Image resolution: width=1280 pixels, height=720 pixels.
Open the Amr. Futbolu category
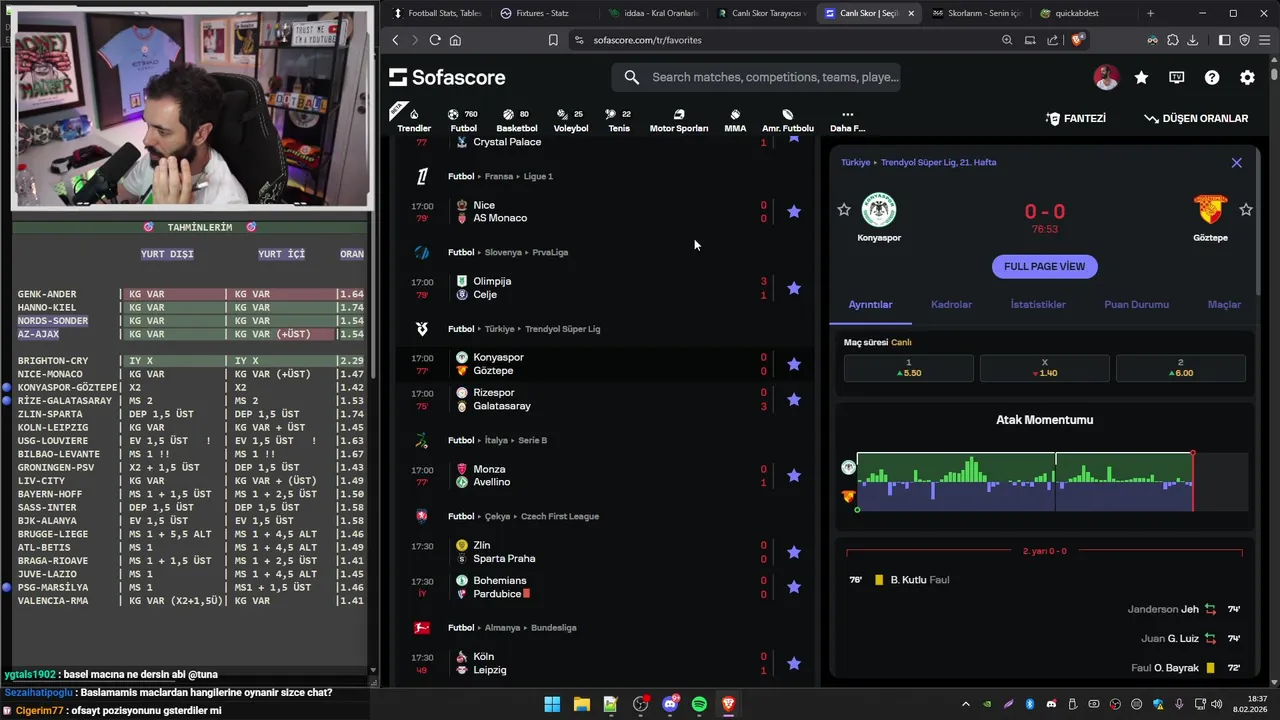coord(788,120)
